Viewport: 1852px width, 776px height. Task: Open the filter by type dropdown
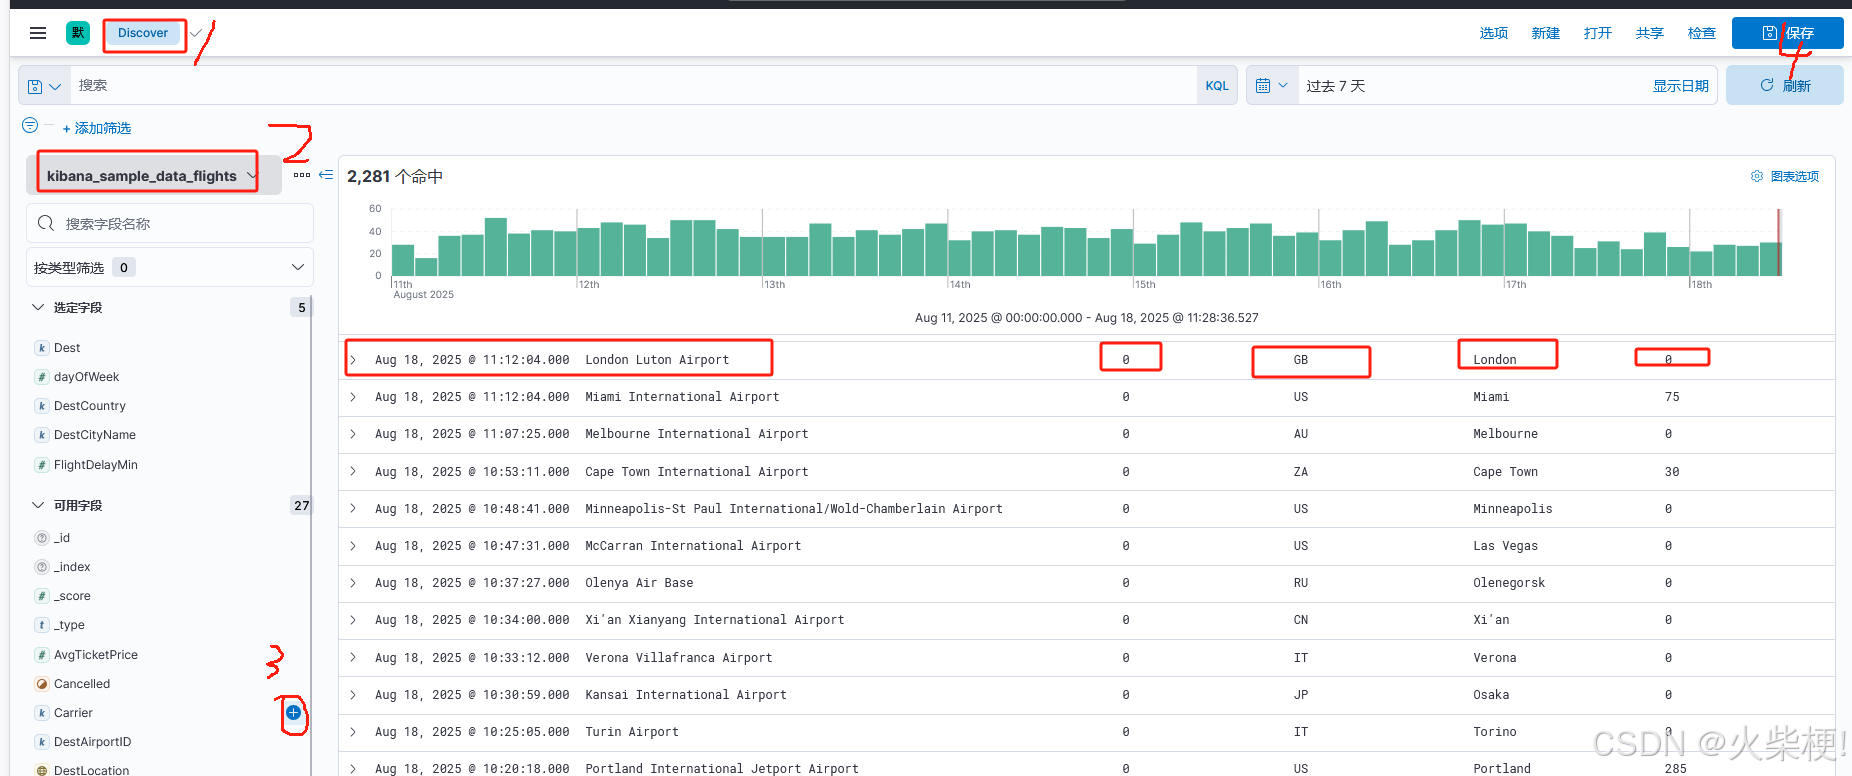click(169, 267)
